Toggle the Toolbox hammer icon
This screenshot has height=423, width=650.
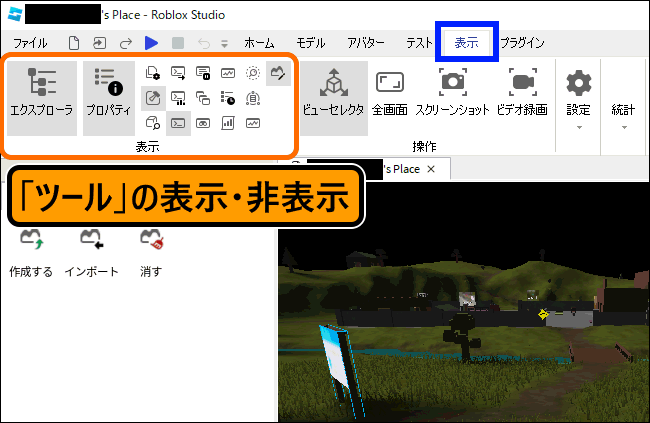[x=153, y=98]
